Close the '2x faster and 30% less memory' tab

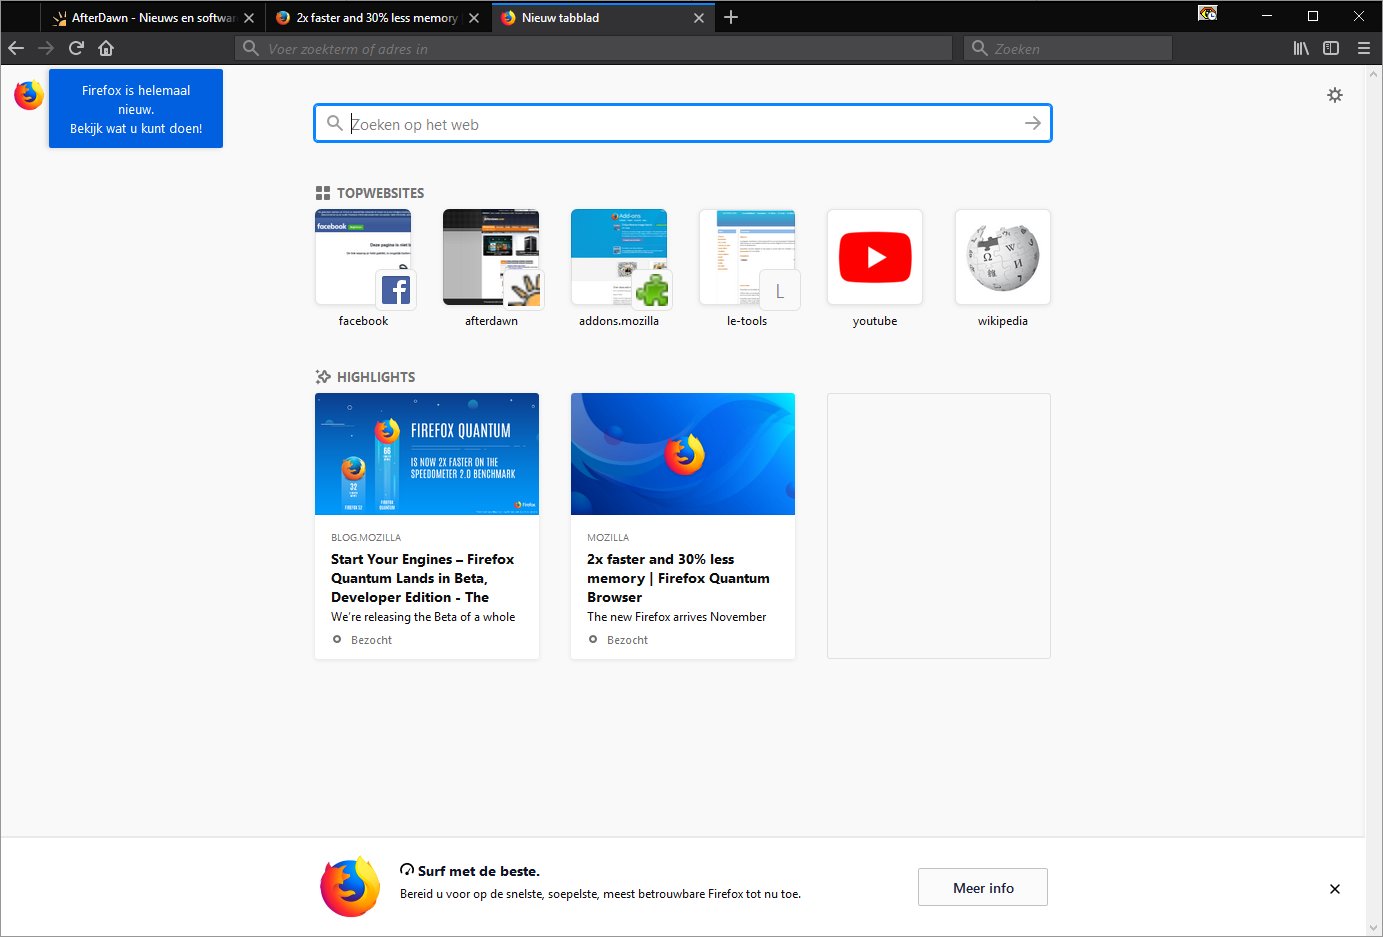coord(474,18)
